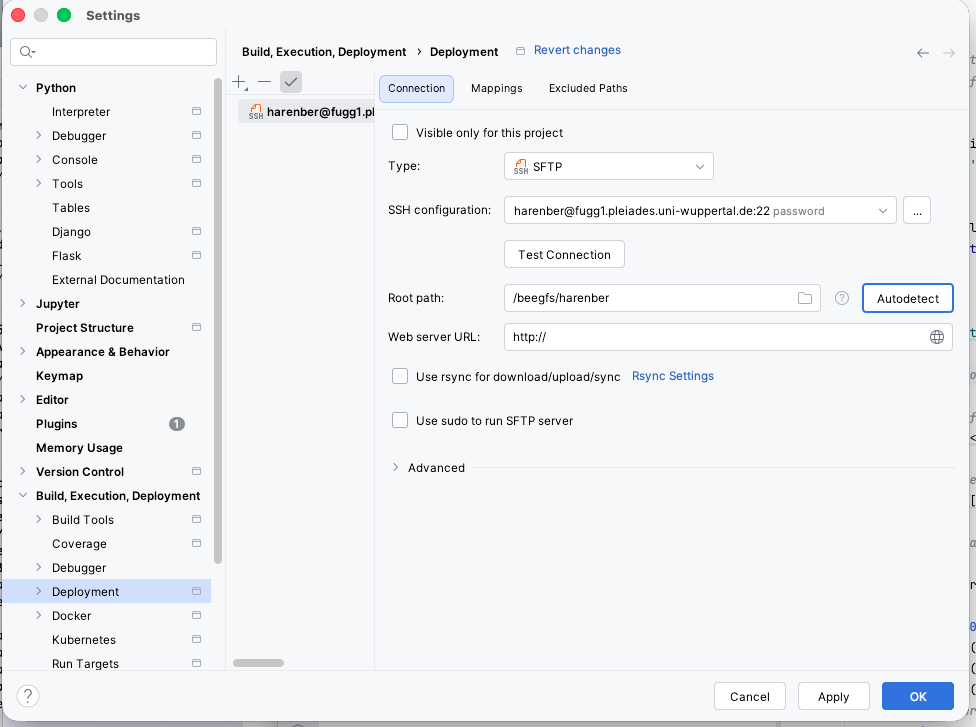Open the help button at bottom left

pos(28,696)
